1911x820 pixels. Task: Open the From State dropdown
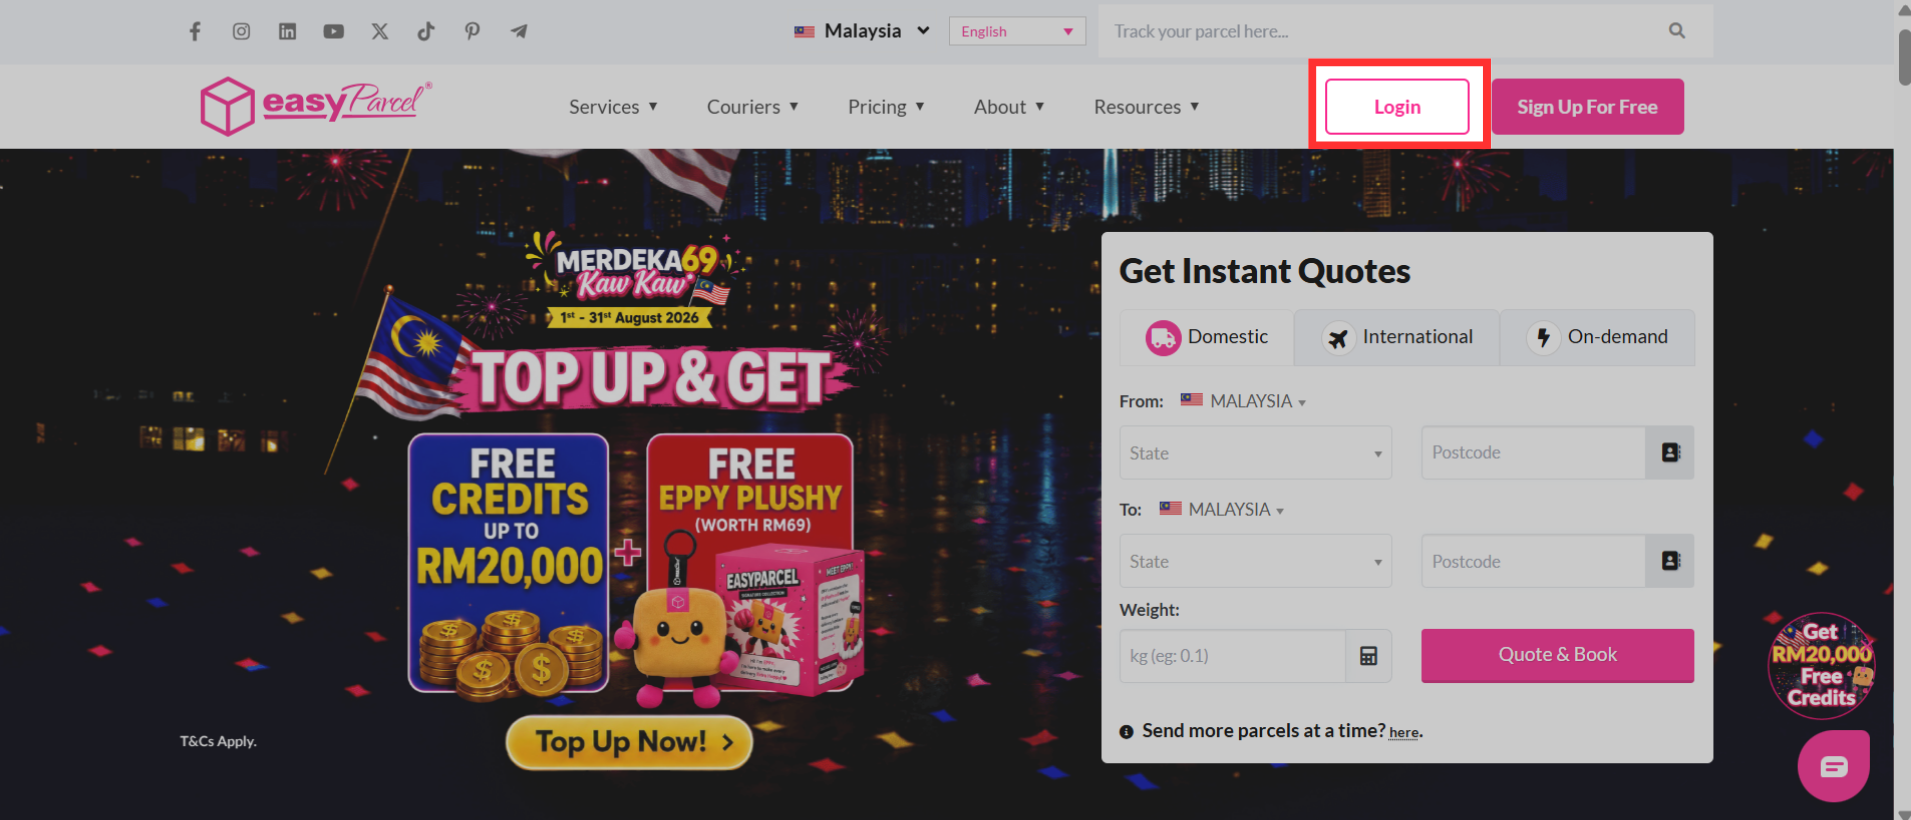[1255, 453]
